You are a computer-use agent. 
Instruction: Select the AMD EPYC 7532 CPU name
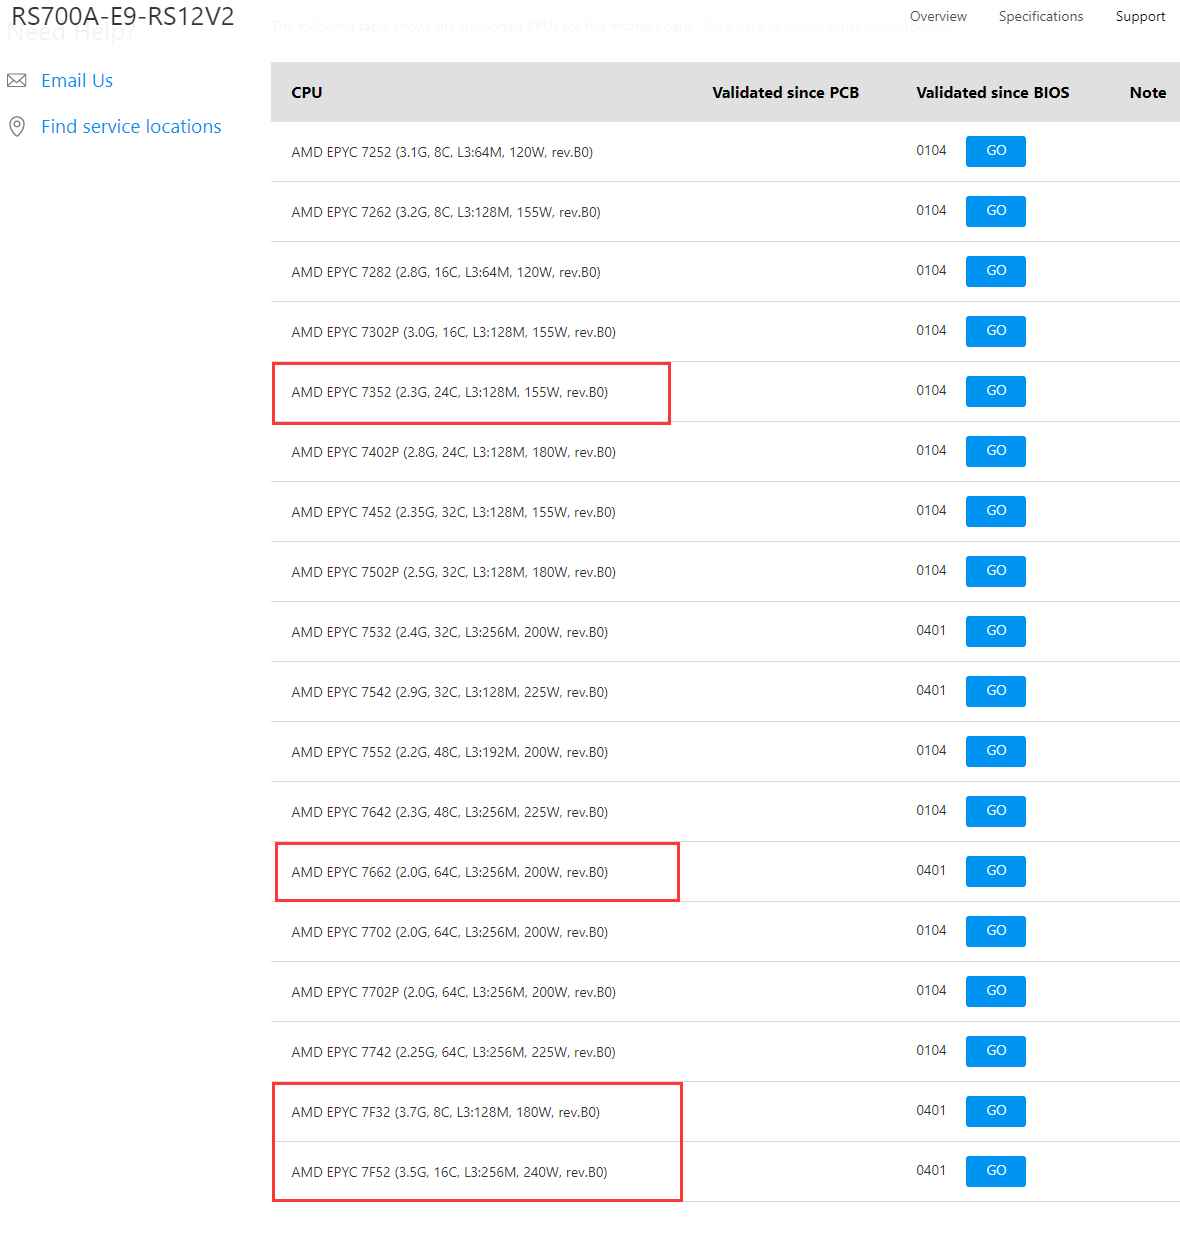pyautogui.click(x=450, y=632)
